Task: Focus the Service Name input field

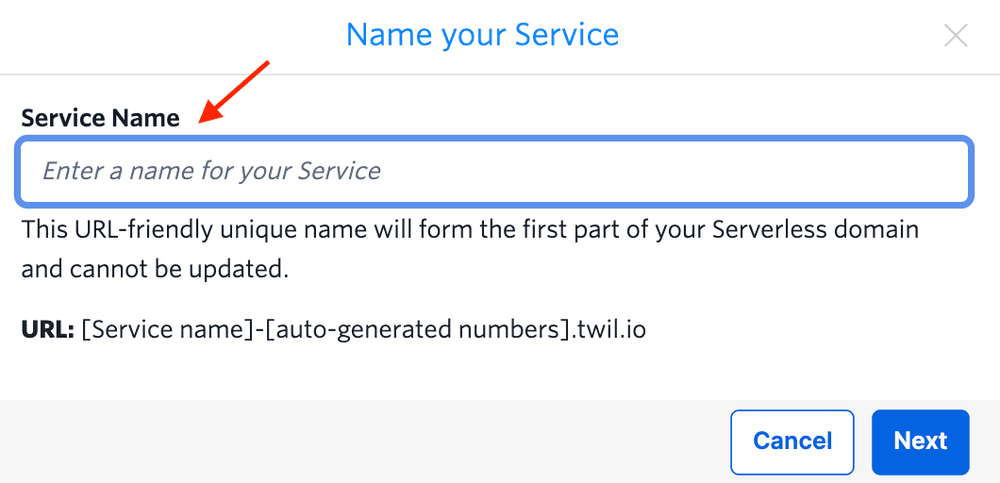Action: (x=494, y=171)
